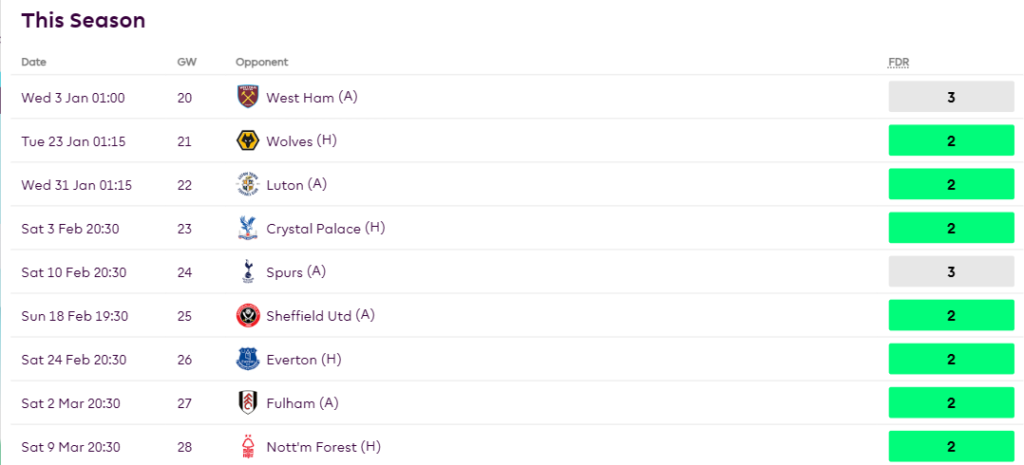1024x465 pixels.
Task: Open the West Ham (A) fixture link
Action: pos(311,97)
